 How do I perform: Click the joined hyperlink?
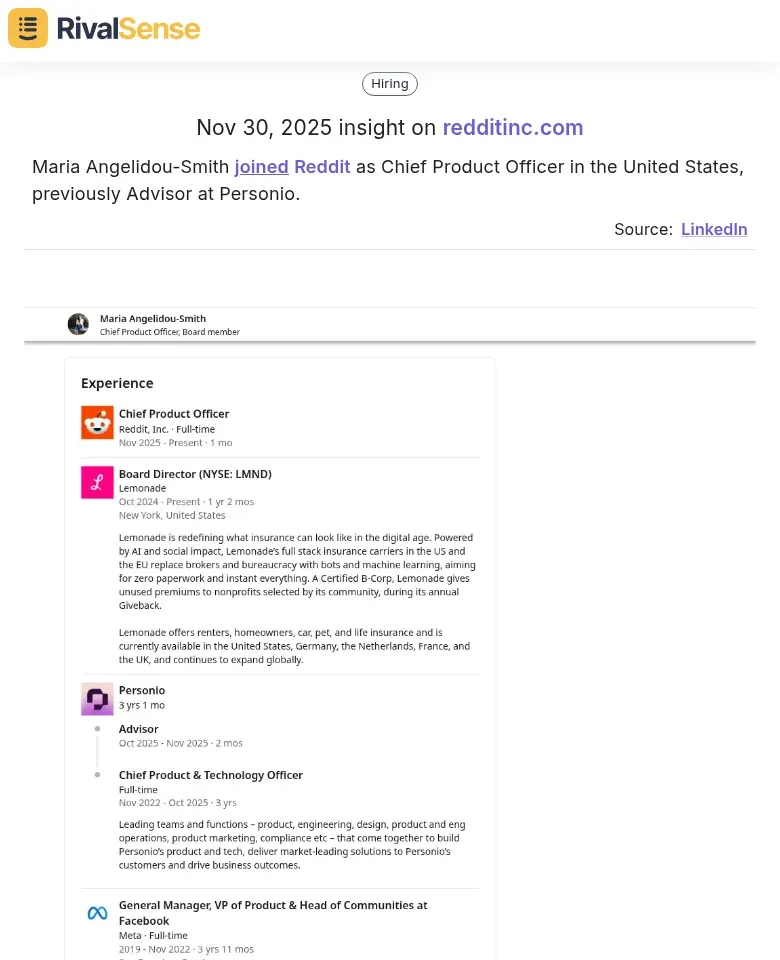[x=261, y=167]
